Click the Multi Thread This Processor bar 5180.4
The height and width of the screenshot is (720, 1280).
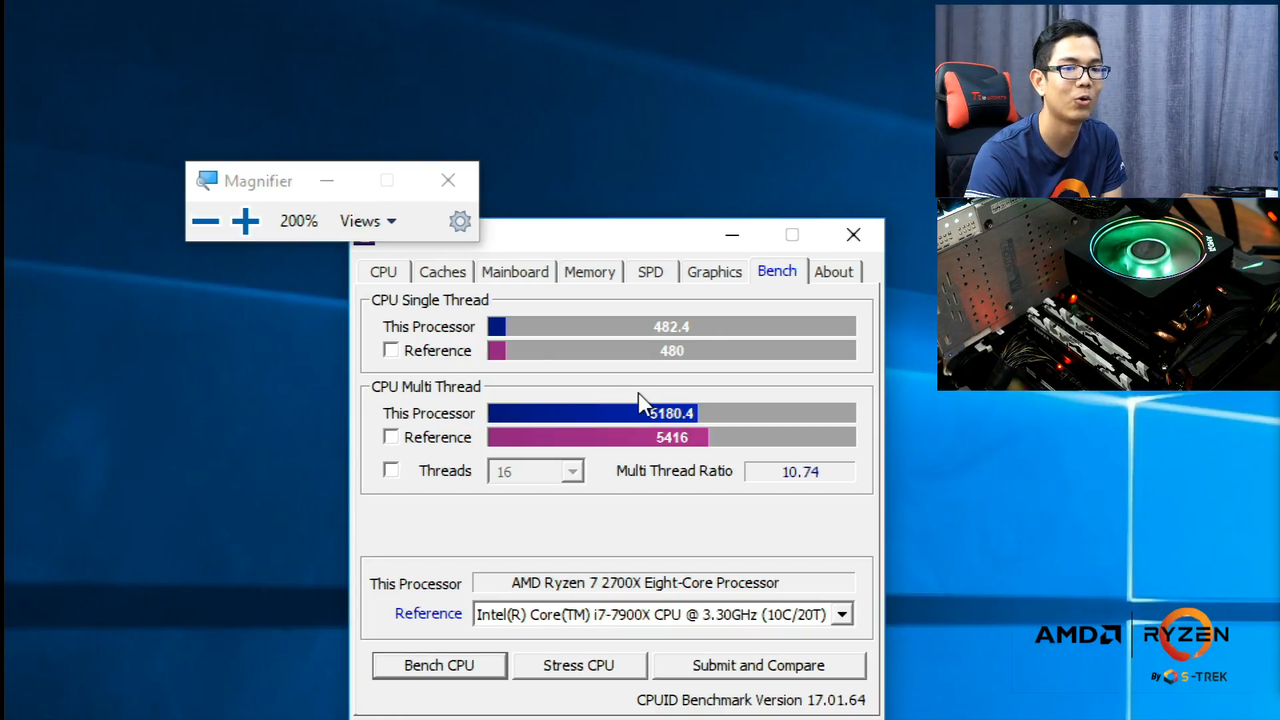[x=671, y=413]
